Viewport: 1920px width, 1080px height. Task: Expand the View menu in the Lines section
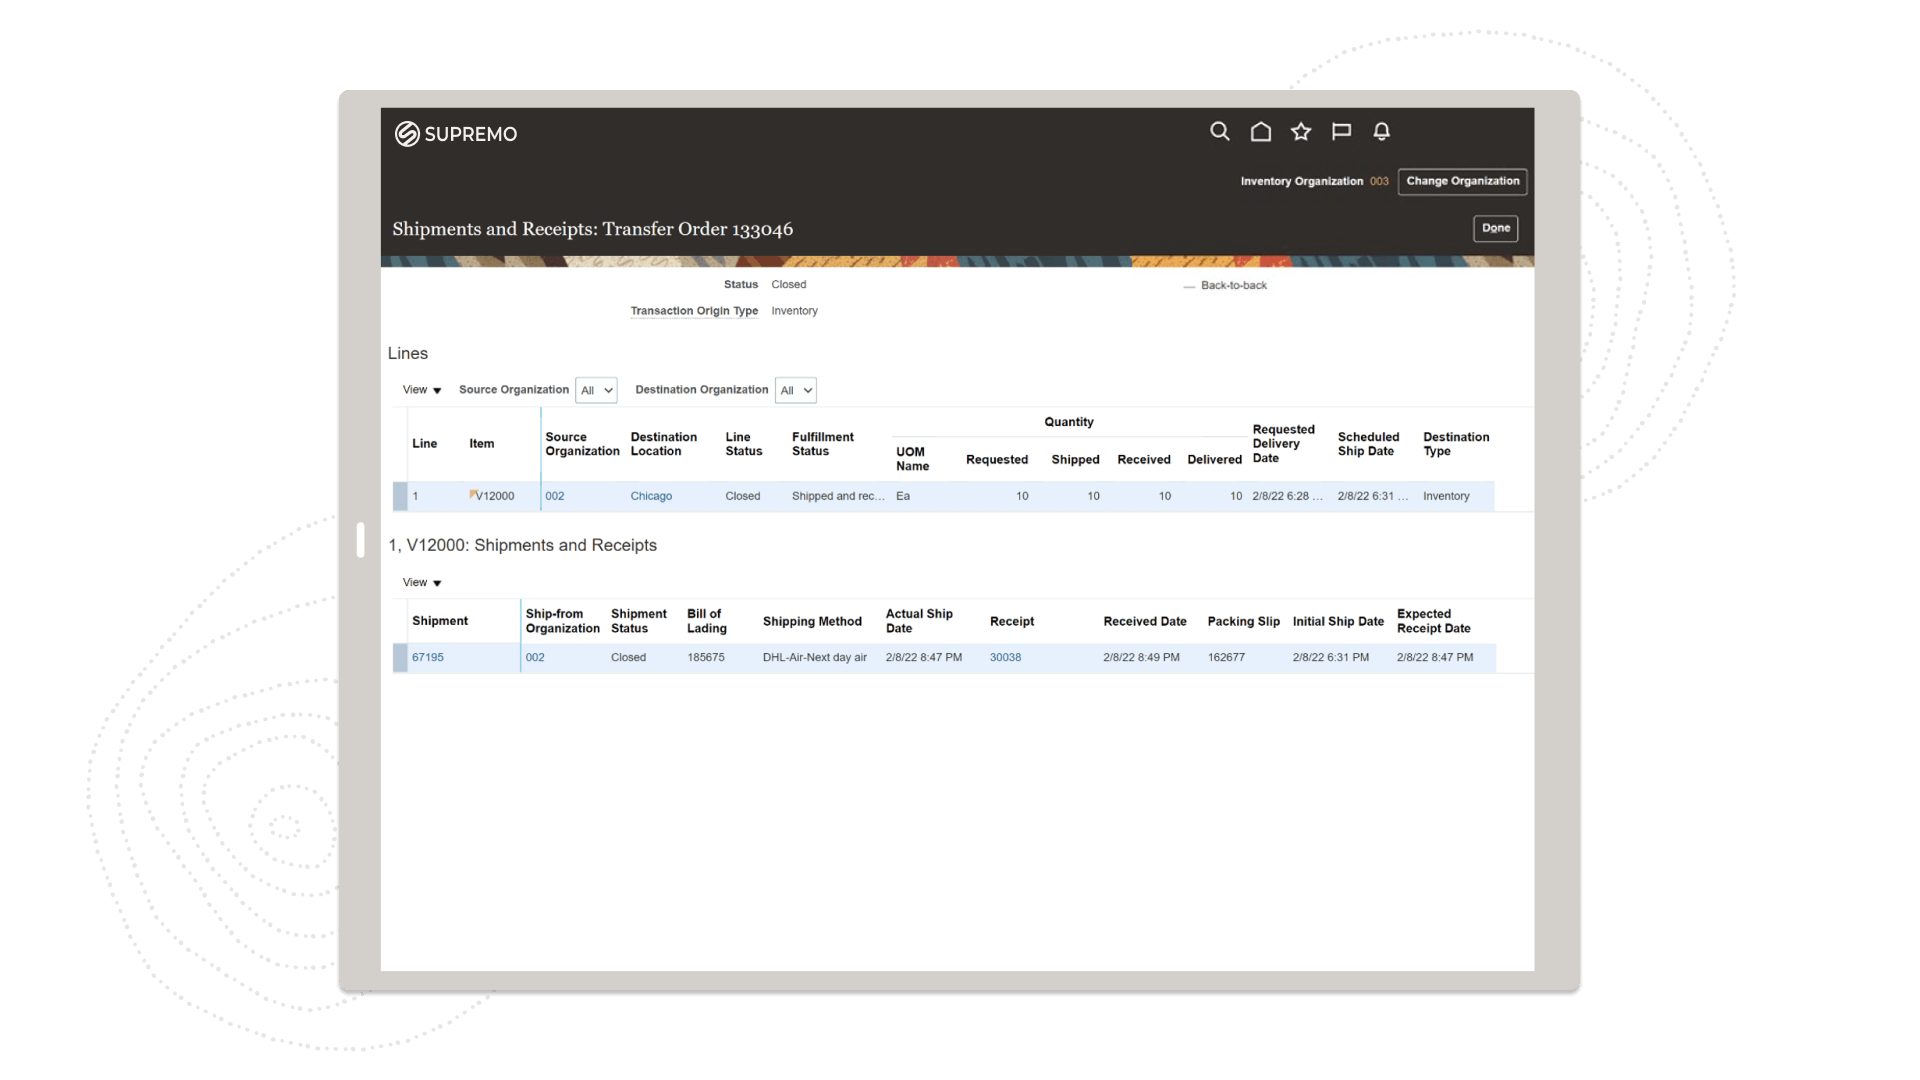pyautogui.click(x=420, y=390)
